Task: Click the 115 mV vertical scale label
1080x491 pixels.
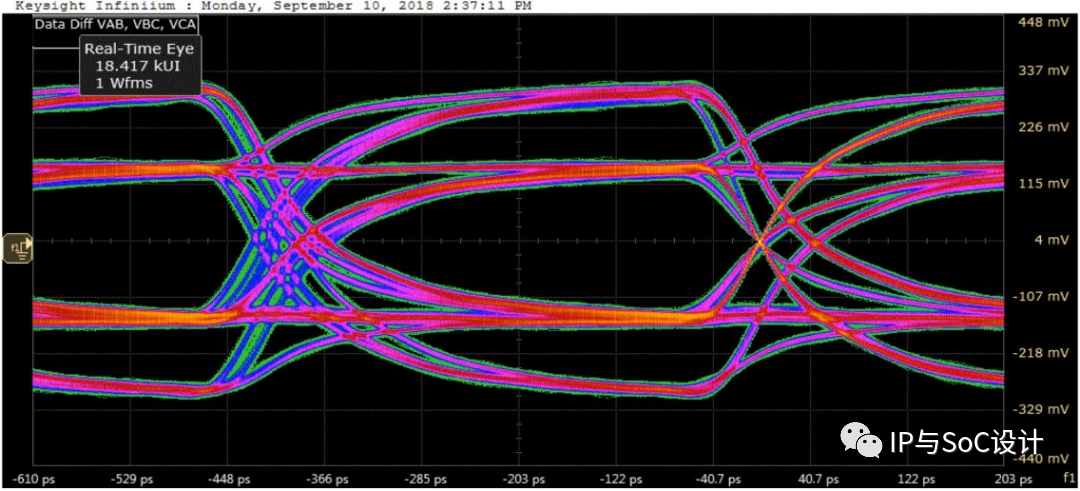Action: pos(1041,183)
